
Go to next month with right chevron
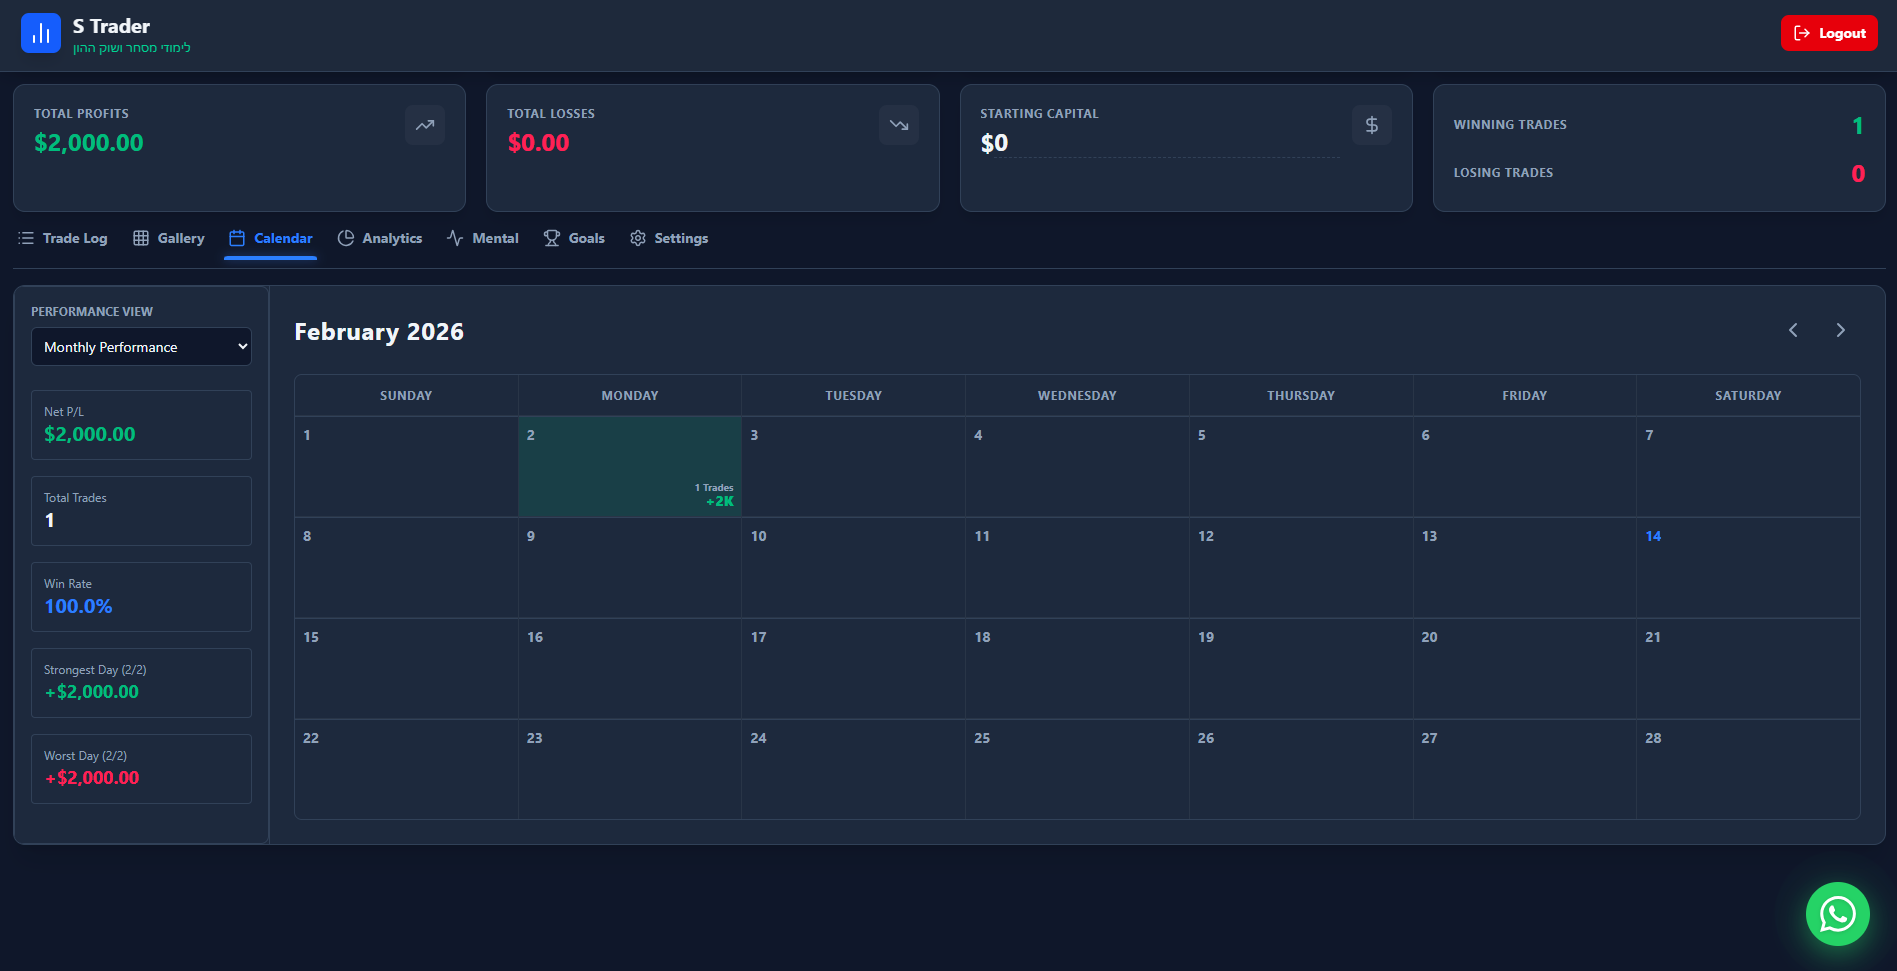point(1840,330)
